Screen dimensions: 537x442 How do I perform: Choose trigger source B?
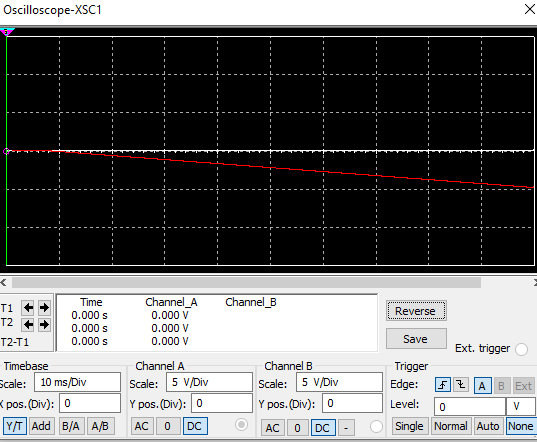click(x=501, y=386)
